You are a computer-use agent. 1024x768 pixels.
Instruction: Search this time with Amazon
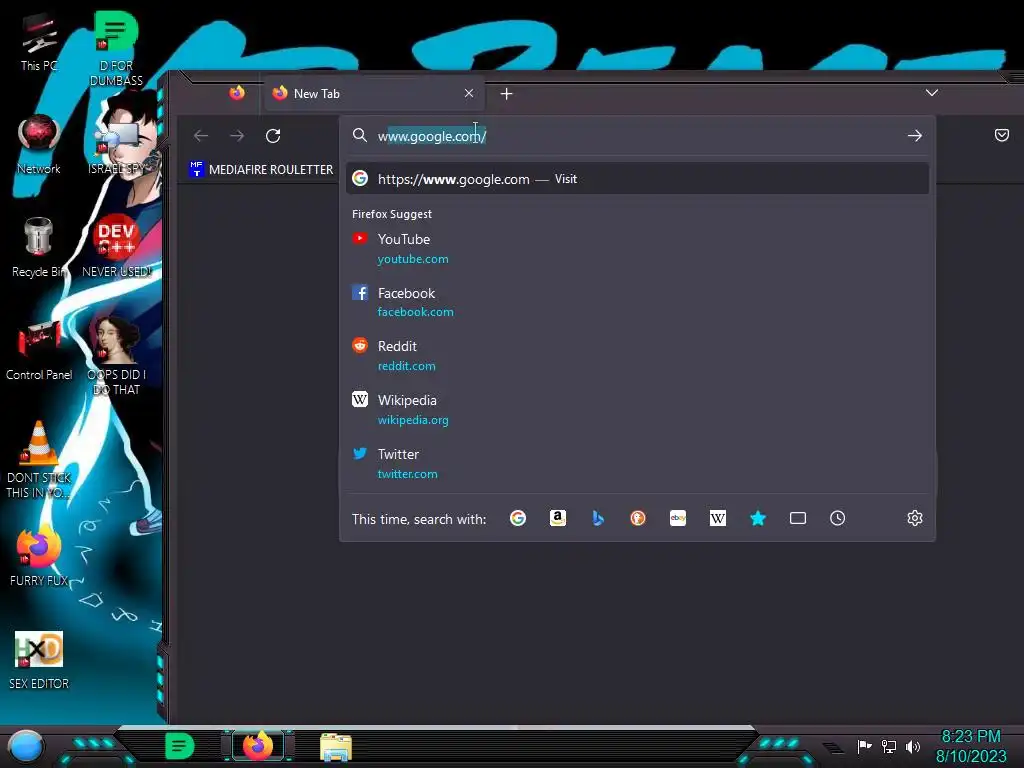(558, 519)
